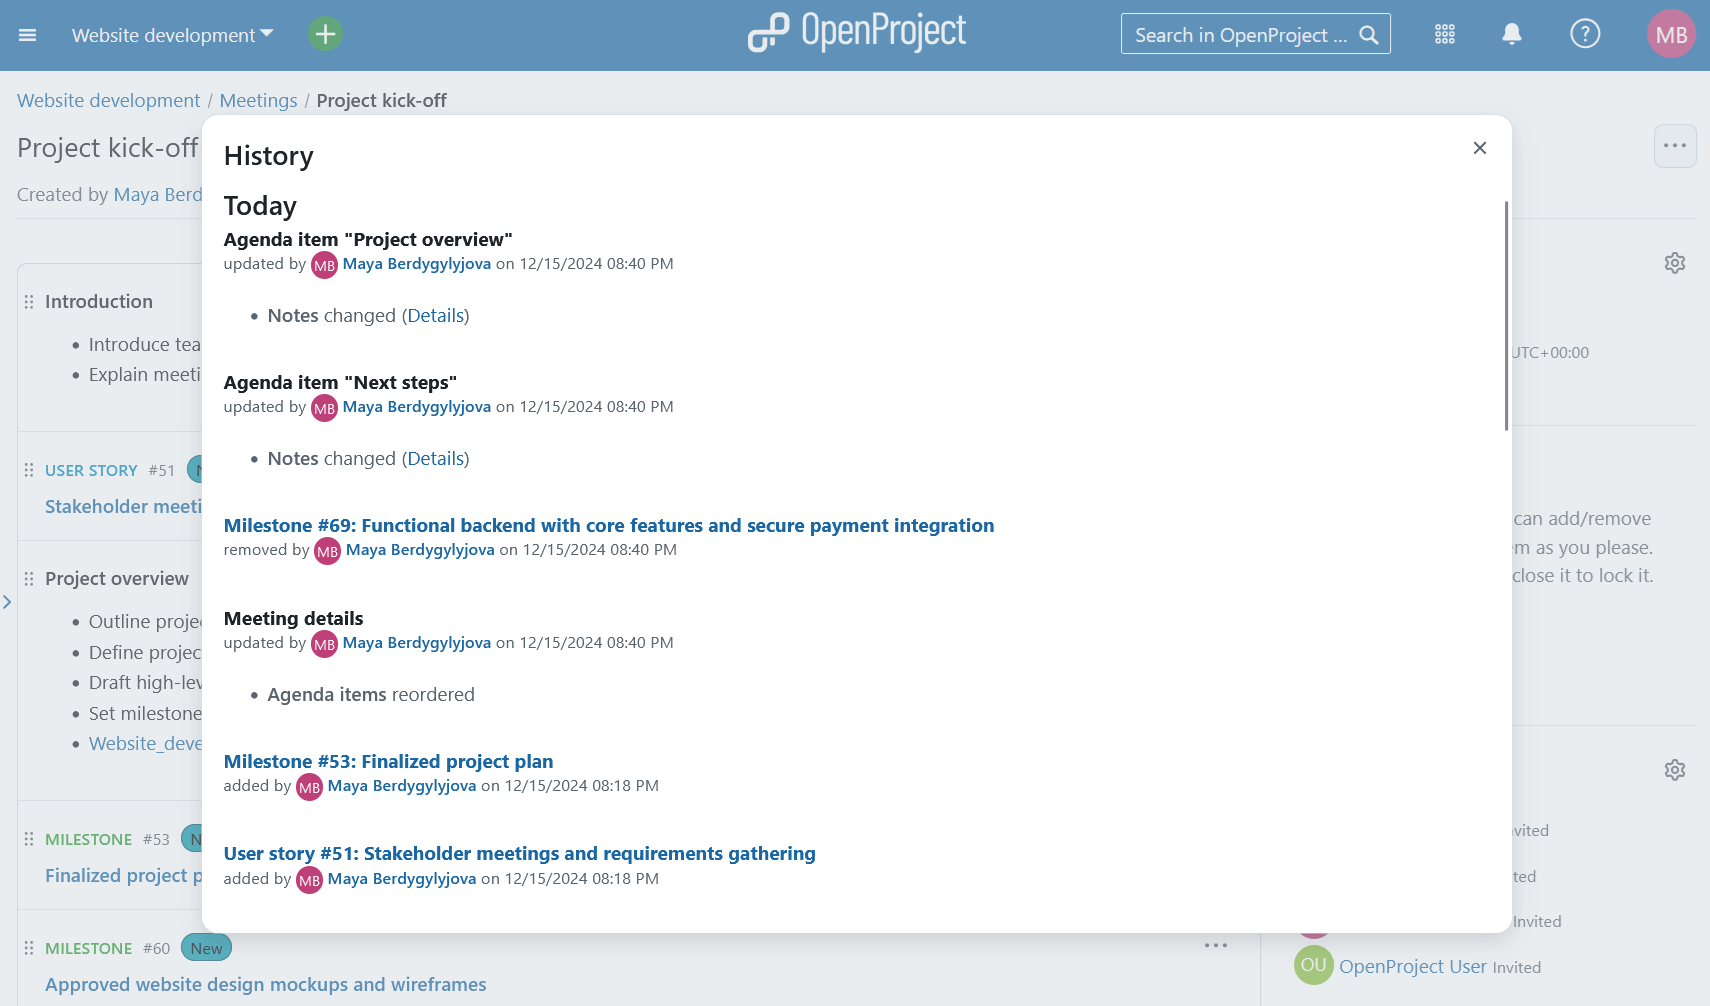Open the hamburger navigation menu

(27, 35)
